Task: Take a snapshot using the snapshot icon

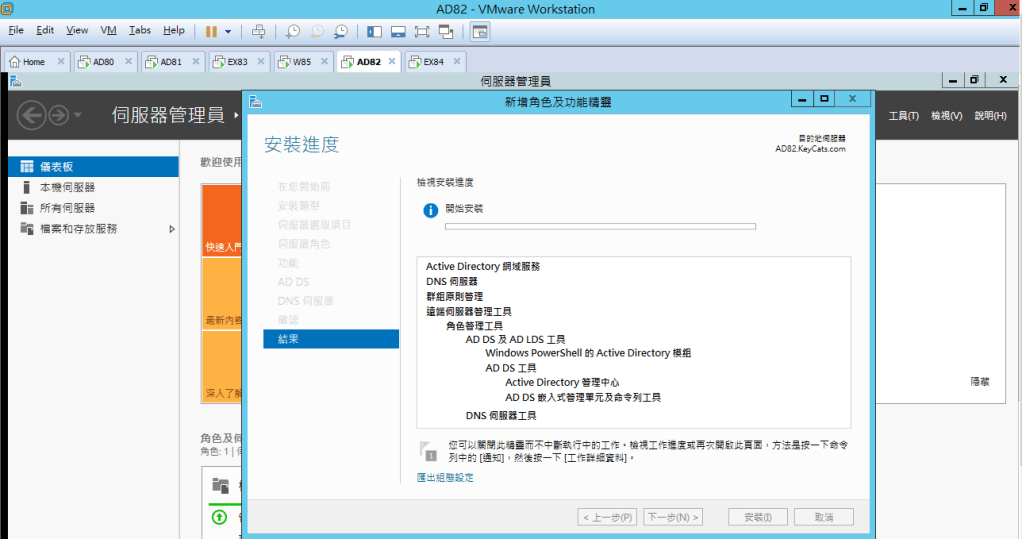Action: tap(293, 31)
